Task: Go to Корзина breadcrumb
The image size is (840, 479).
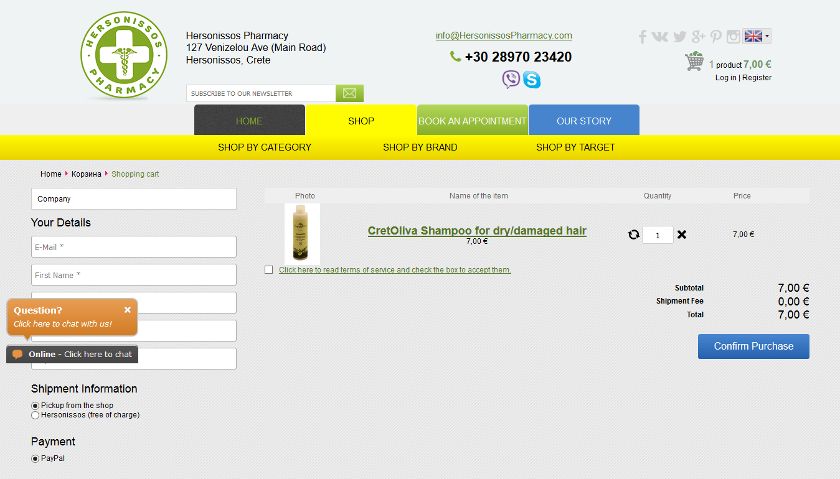Action: [x=86, y=174]
